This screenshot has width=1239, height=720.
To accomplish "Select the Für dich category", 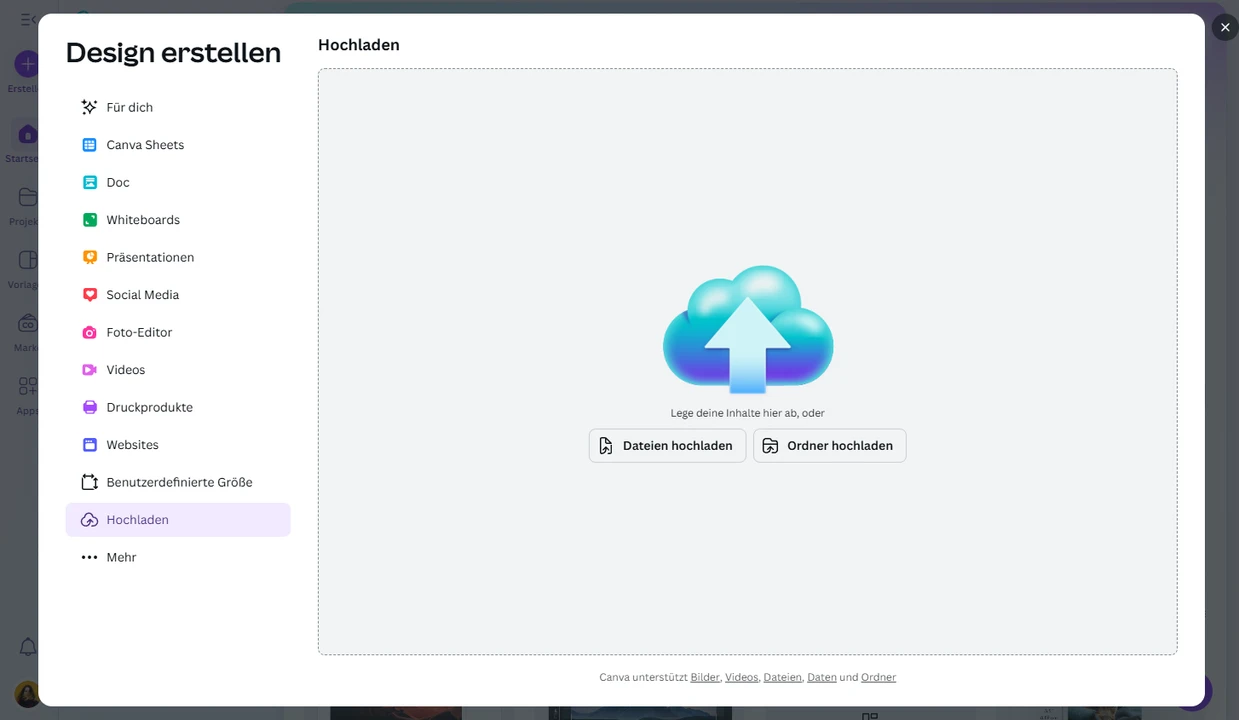I will [178, 107].
